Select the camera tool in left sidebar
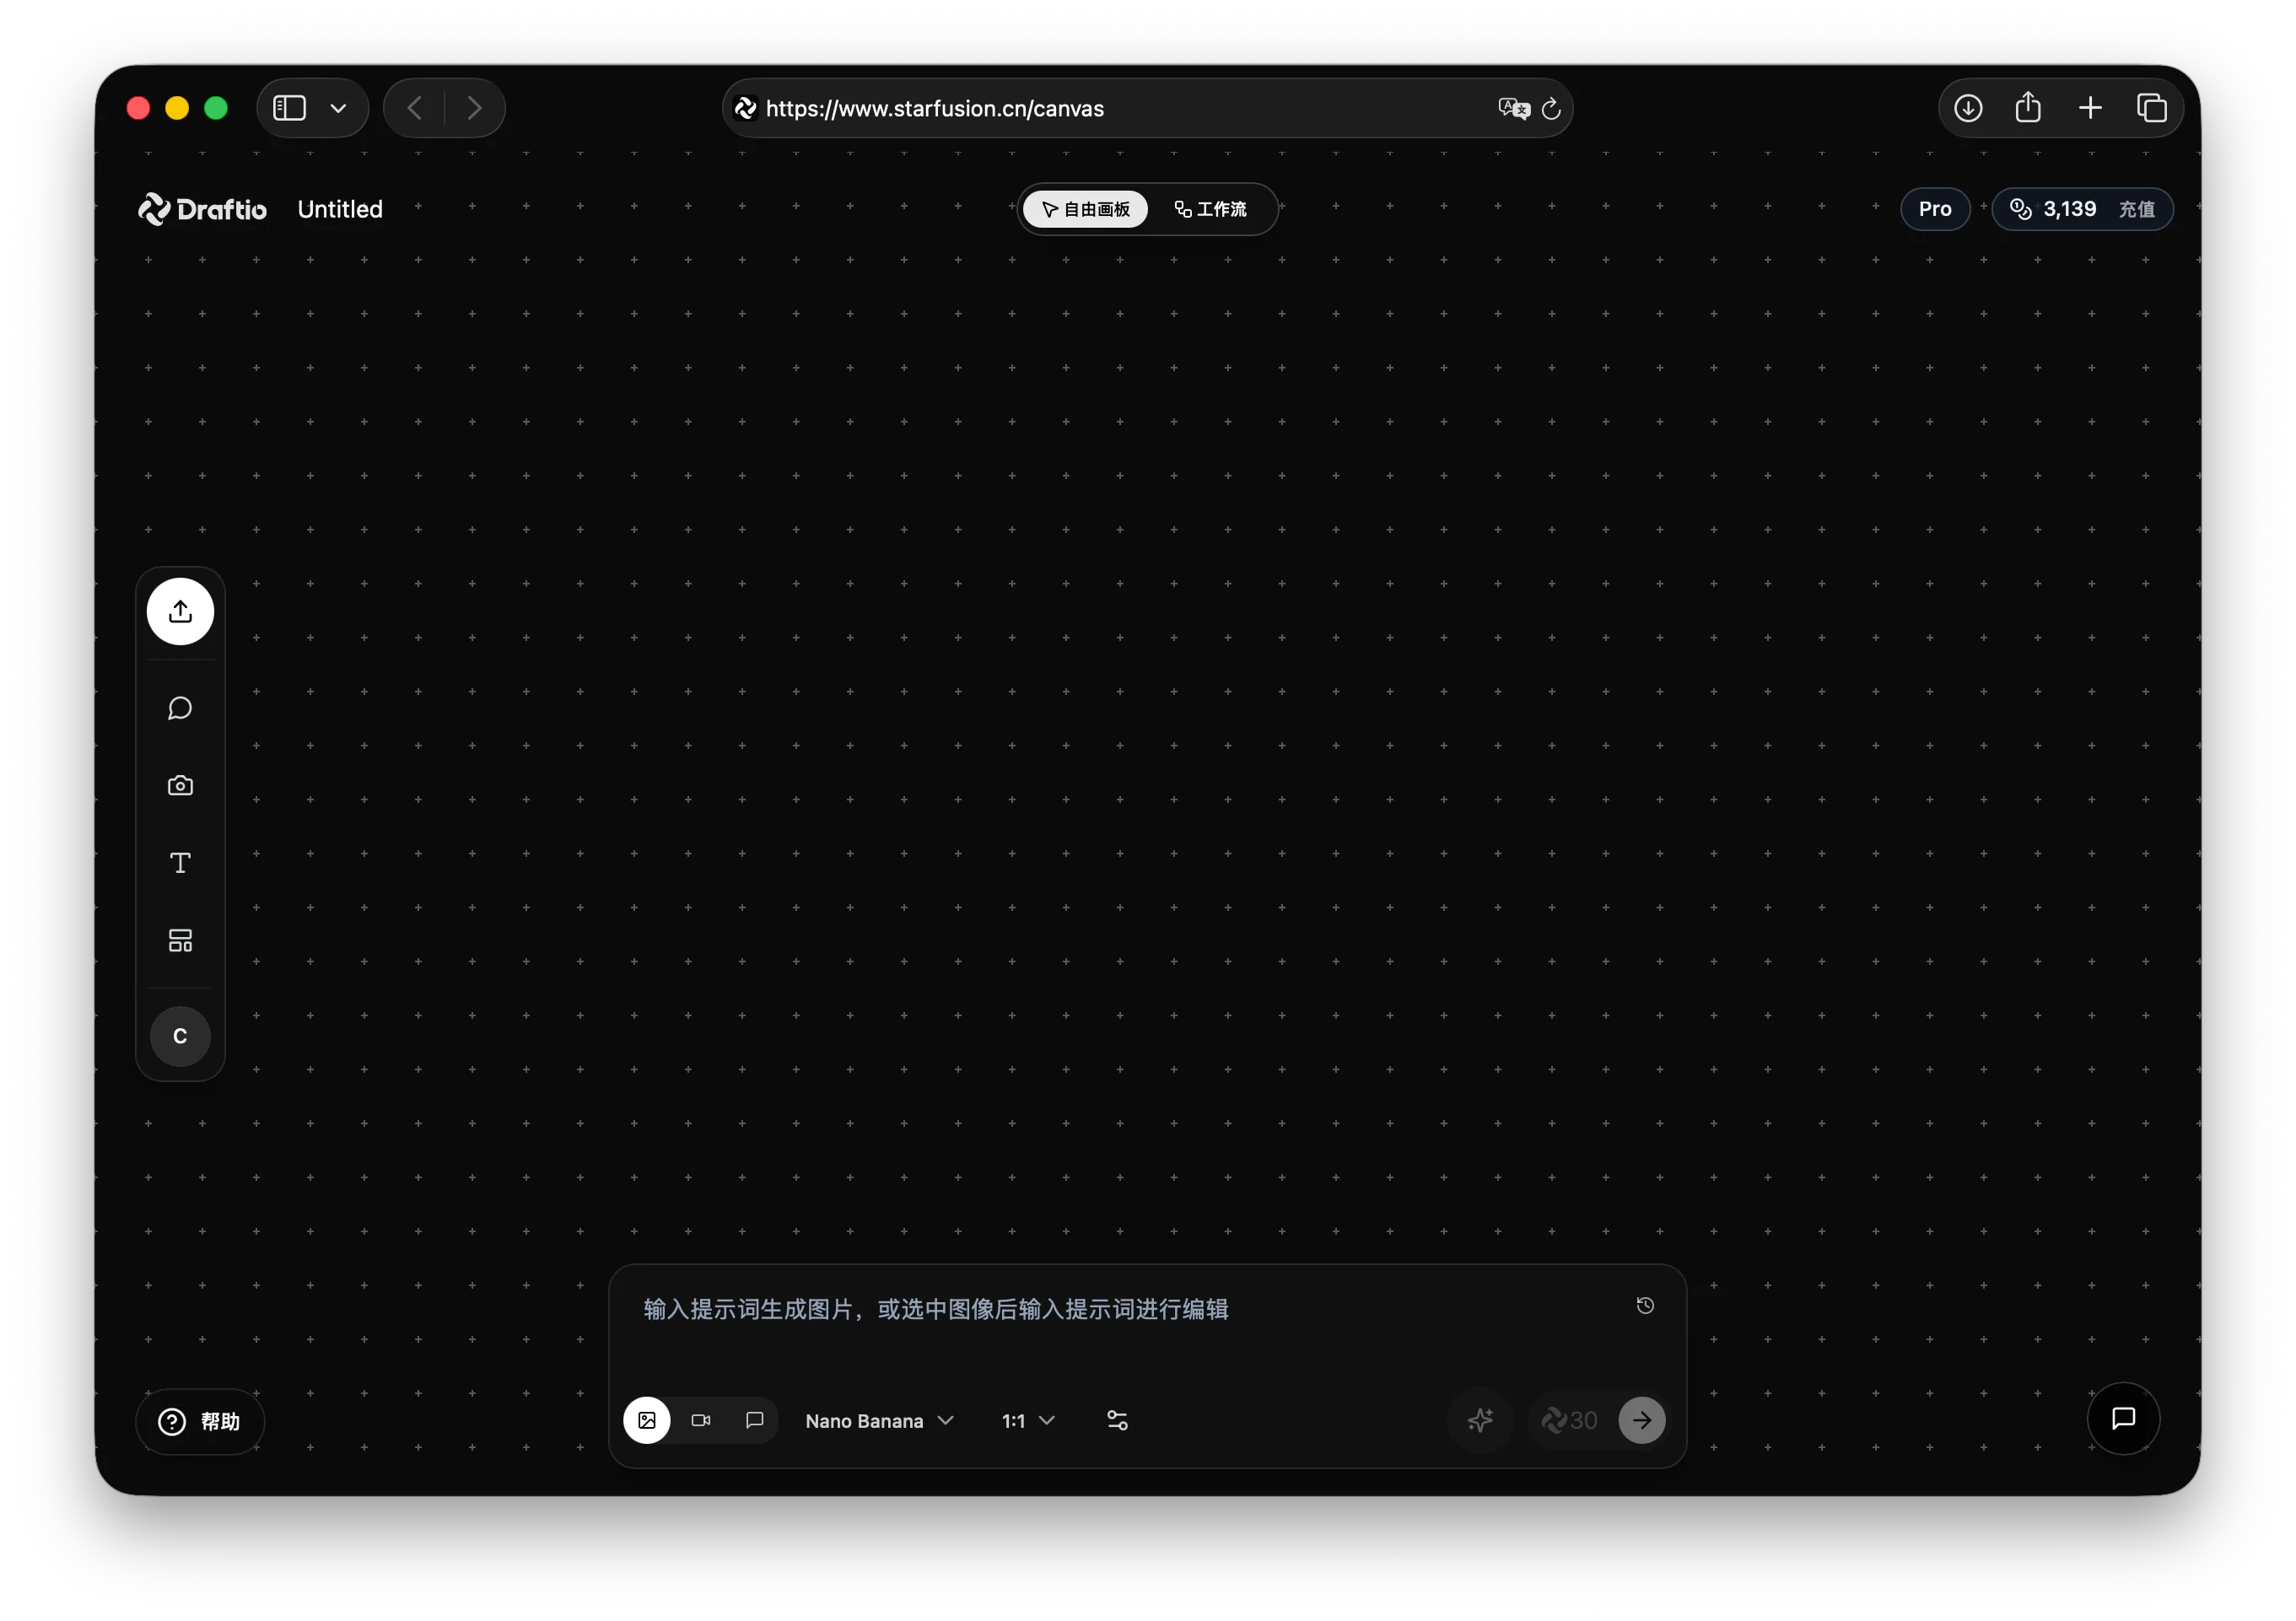Viewport: 2296px width, 1621px height. 180,785
